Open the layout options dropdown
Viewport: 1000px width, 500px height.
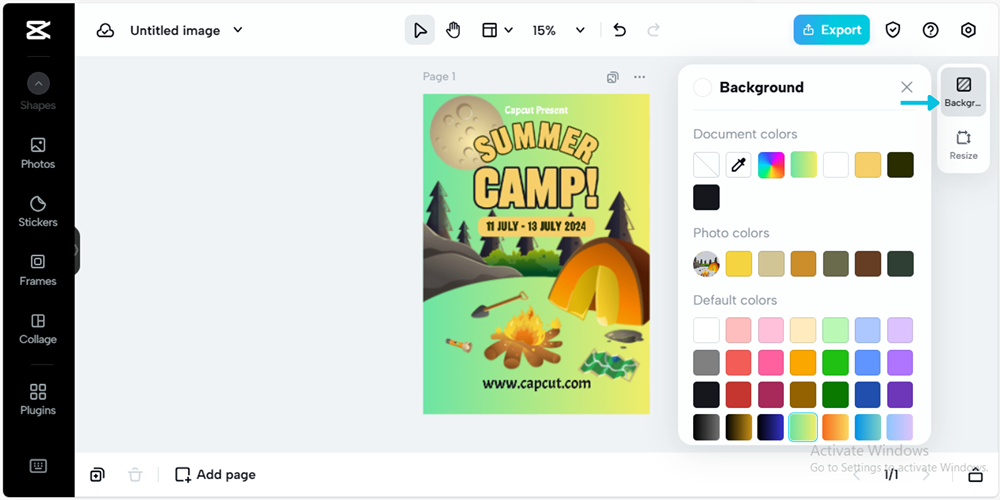coord(497,30)
